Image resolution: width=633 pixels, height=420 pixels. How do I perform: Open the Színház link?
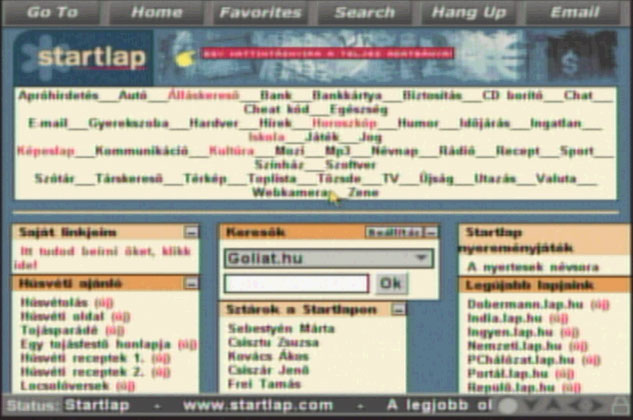pos(279,165)
